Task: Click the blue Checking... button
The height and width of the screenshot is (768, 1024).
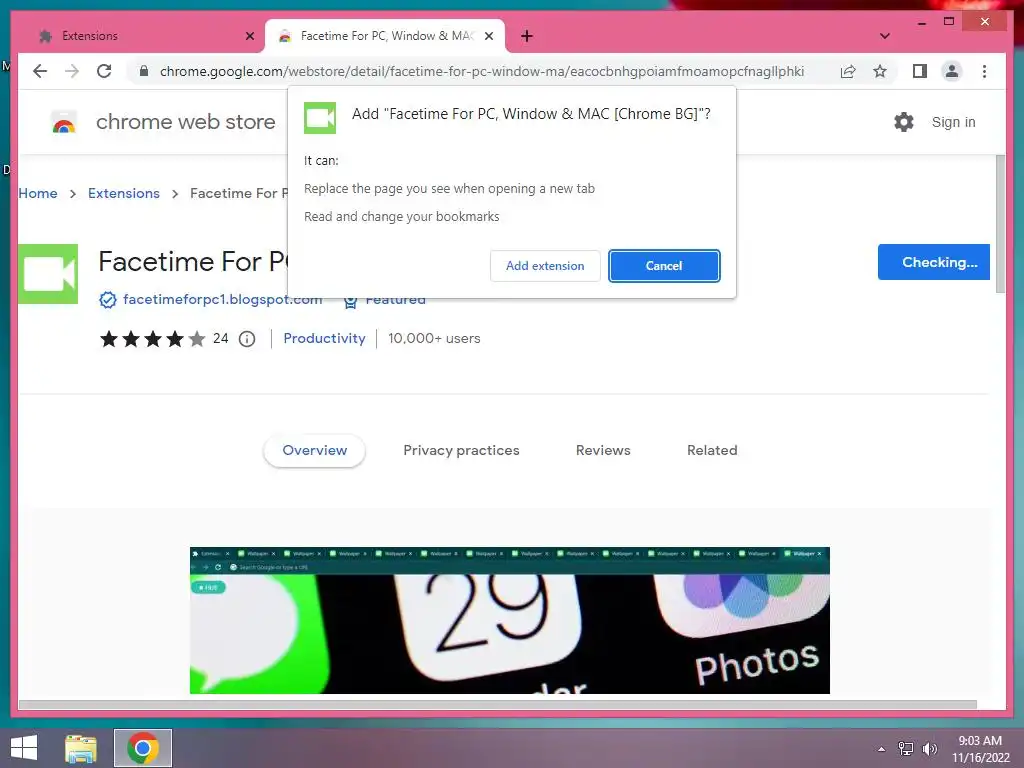Action: [x=933, y=262]
